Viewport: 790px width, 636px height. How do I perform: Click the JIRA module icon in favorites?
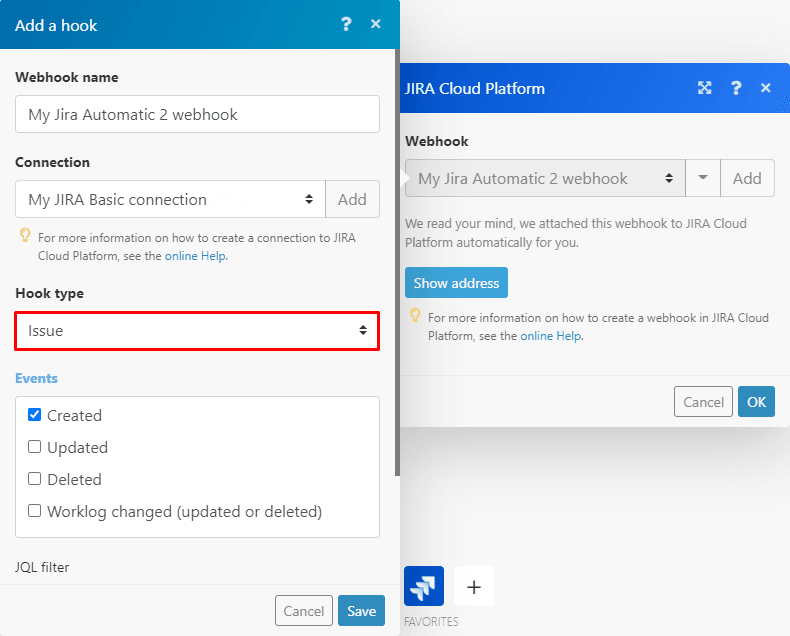[x=424, y=586]
